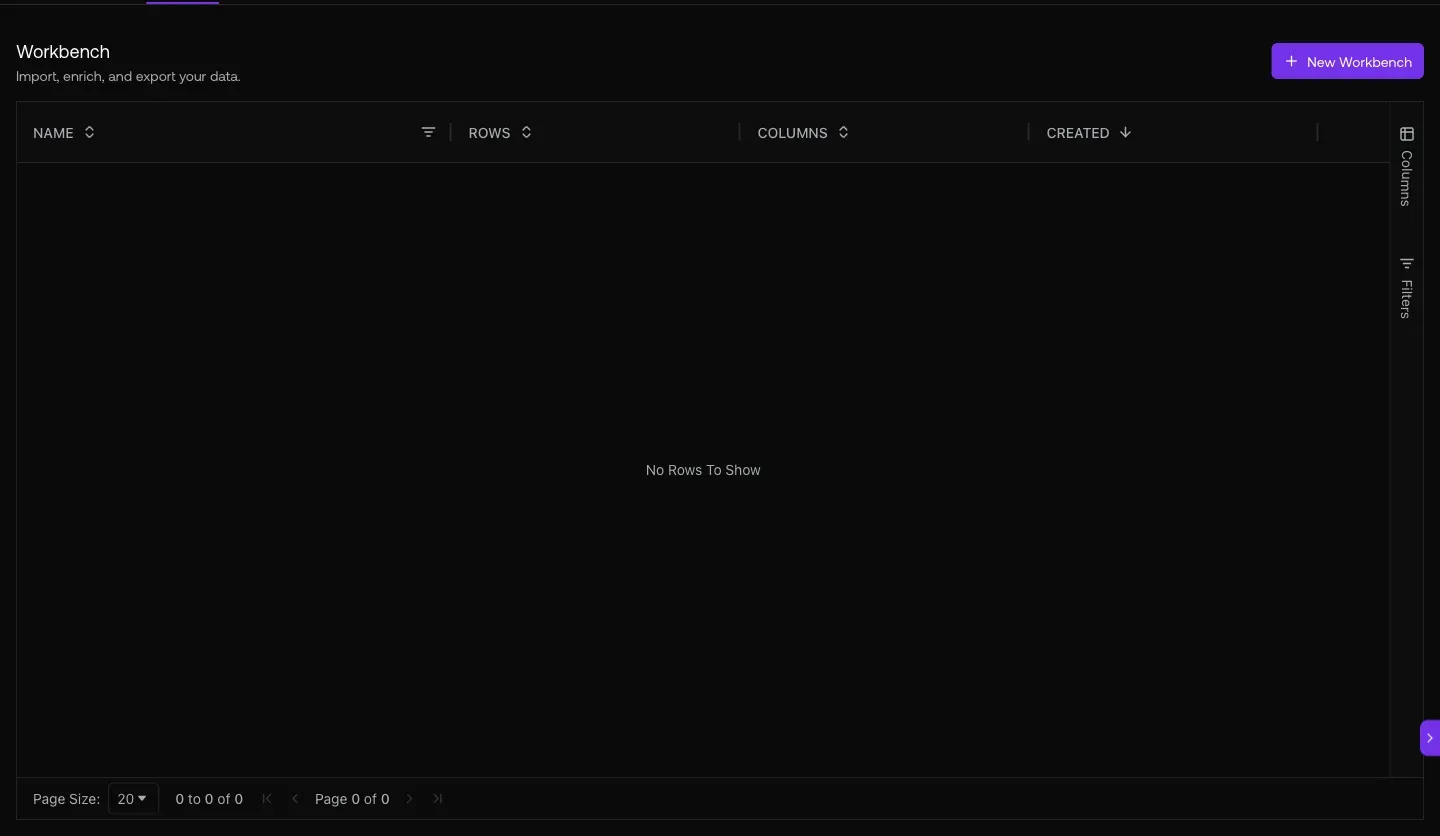This screenshot has height=836, width=1440.
Task: Open the NAME column filter menu icon
Action: click(x=428, y=132)
